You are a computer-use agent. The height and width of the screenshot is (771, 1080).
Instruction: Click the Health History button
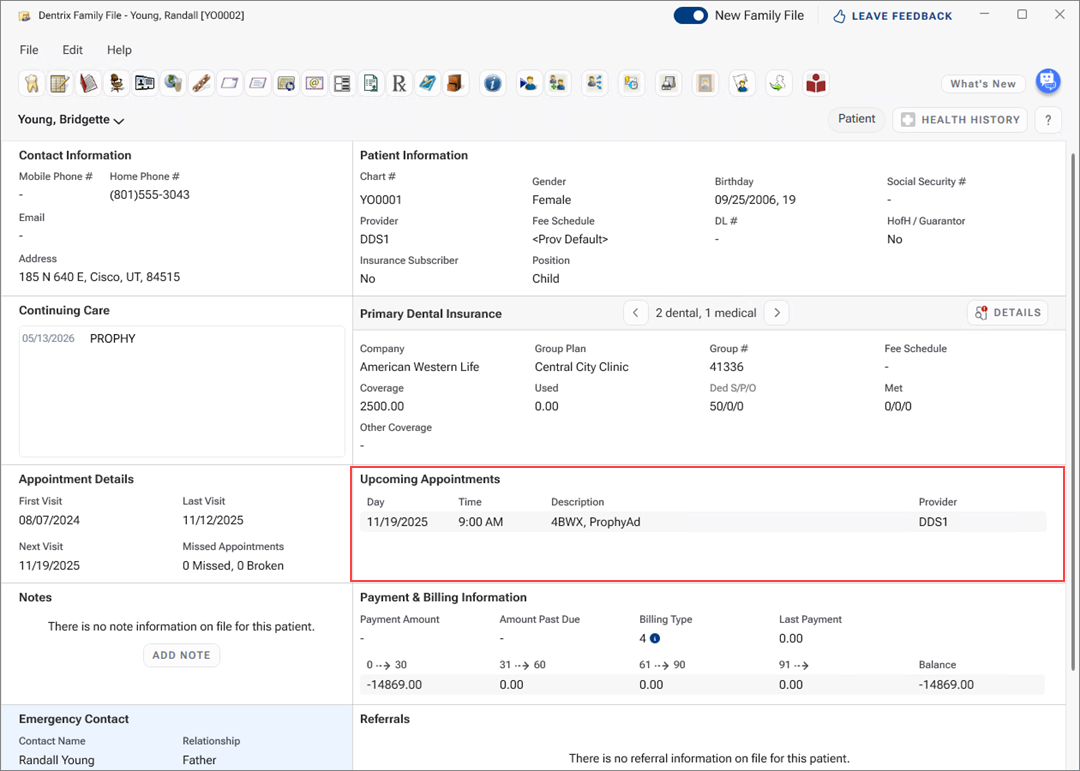coord(960,120)
